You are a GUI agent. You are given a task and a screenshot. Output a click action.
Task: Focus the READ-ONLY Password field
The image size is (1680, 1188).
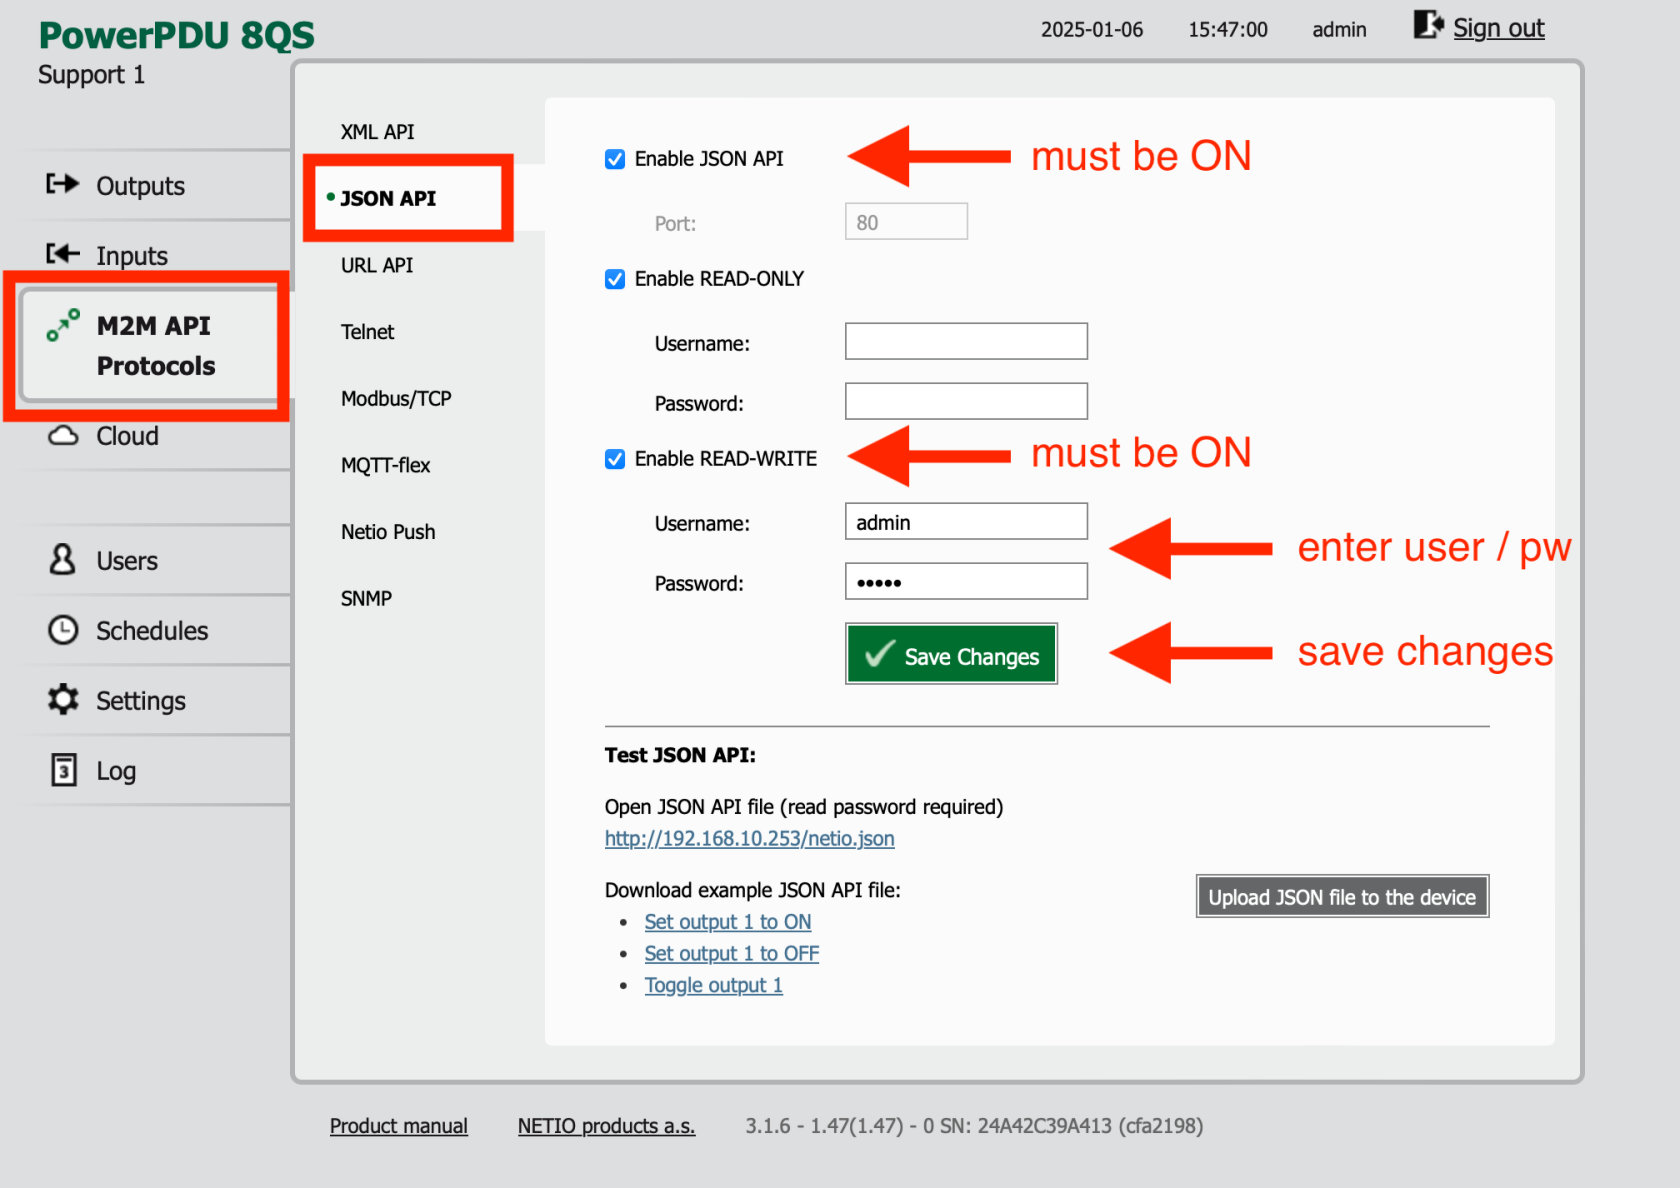click(966, 401)
